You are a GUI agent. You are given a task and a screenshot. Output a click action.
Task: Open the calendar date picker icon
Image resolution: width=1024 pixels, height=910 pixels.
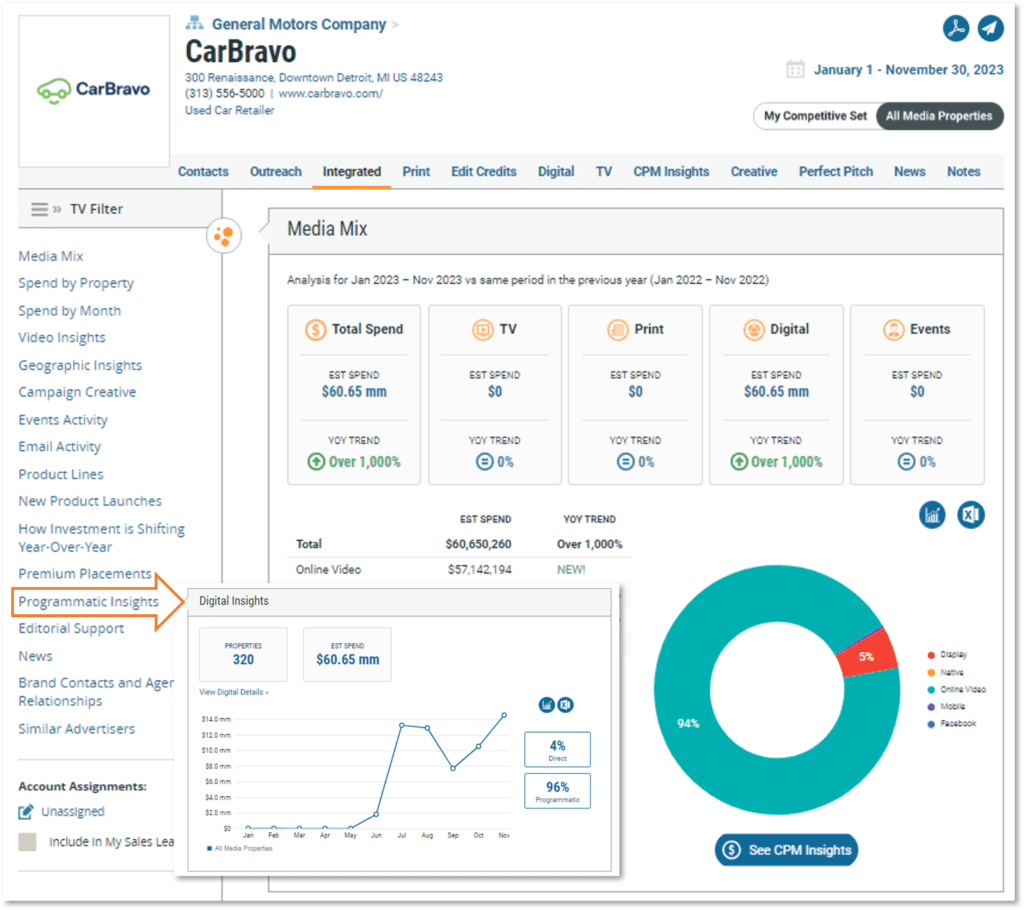coord(795,69)
